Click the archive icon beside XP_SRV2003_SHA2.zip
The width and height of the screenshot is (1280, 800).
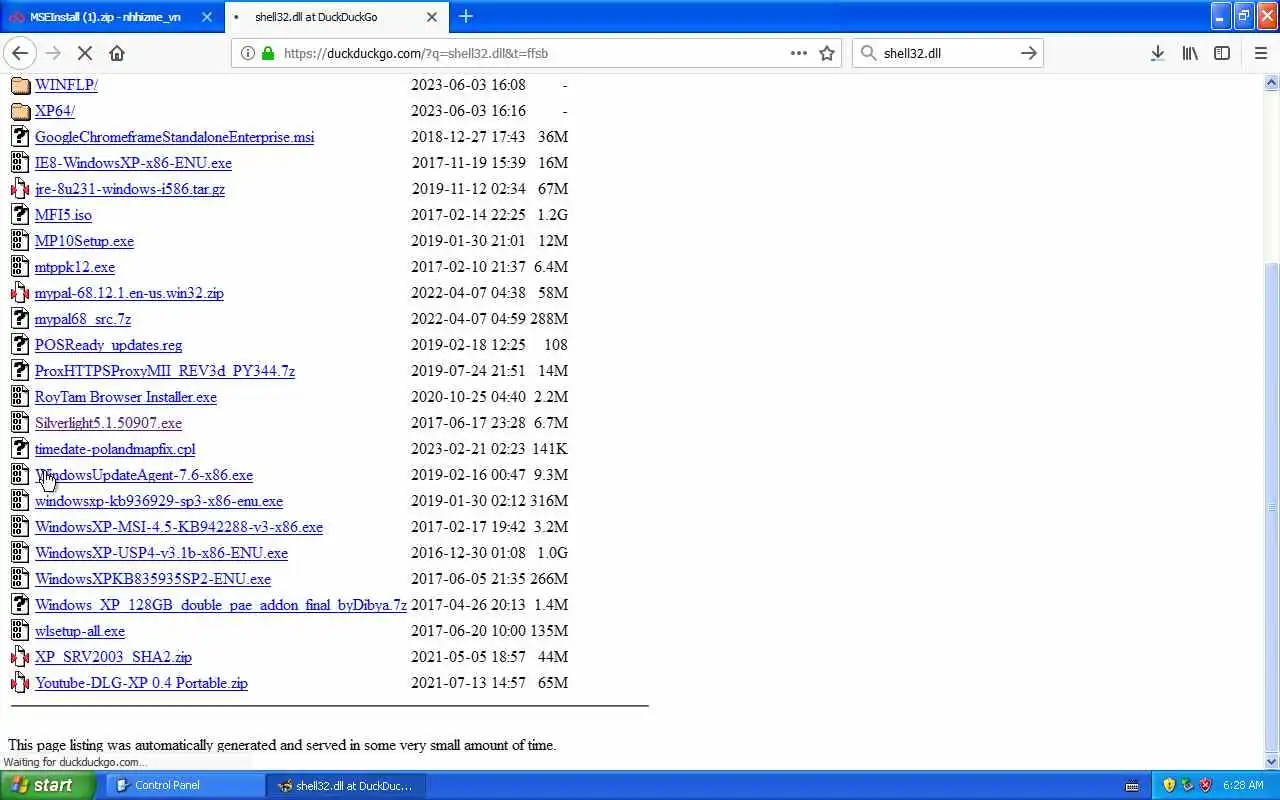pyautogui.click(x=20, y=657)
